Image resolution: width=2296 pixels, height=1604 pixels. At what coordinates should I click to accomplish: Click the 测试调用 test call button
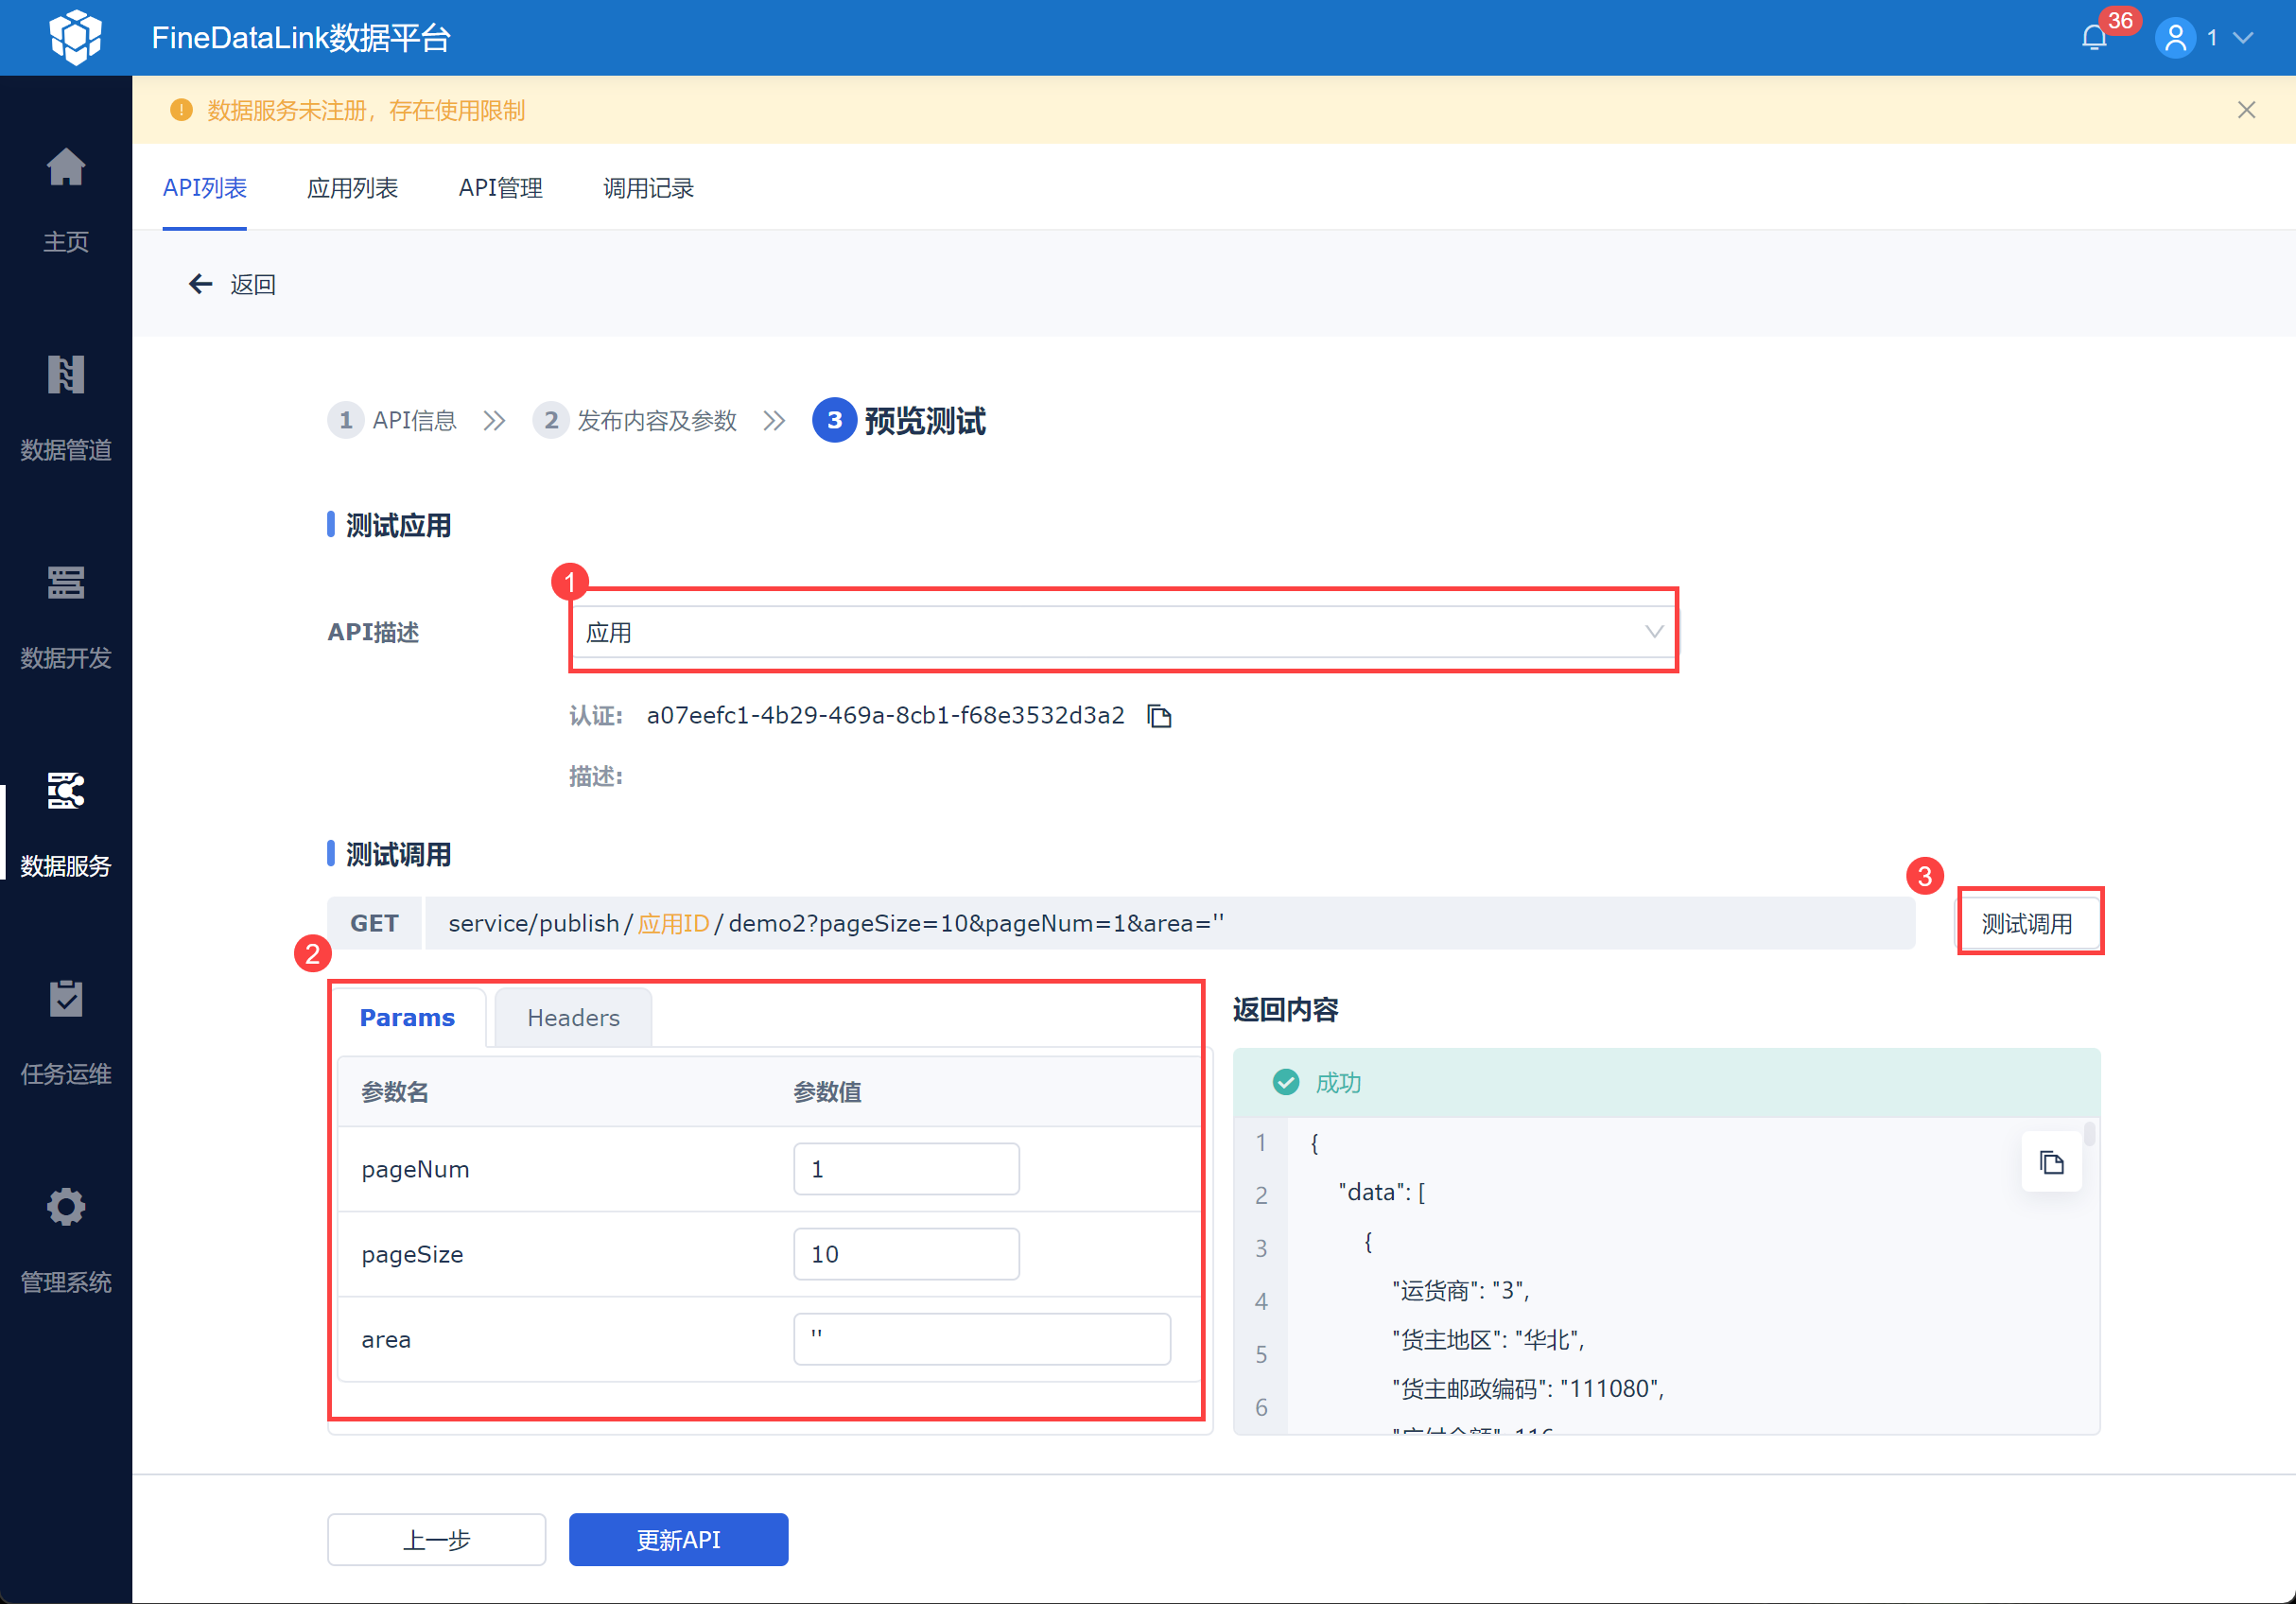(x=2027, y=923)
